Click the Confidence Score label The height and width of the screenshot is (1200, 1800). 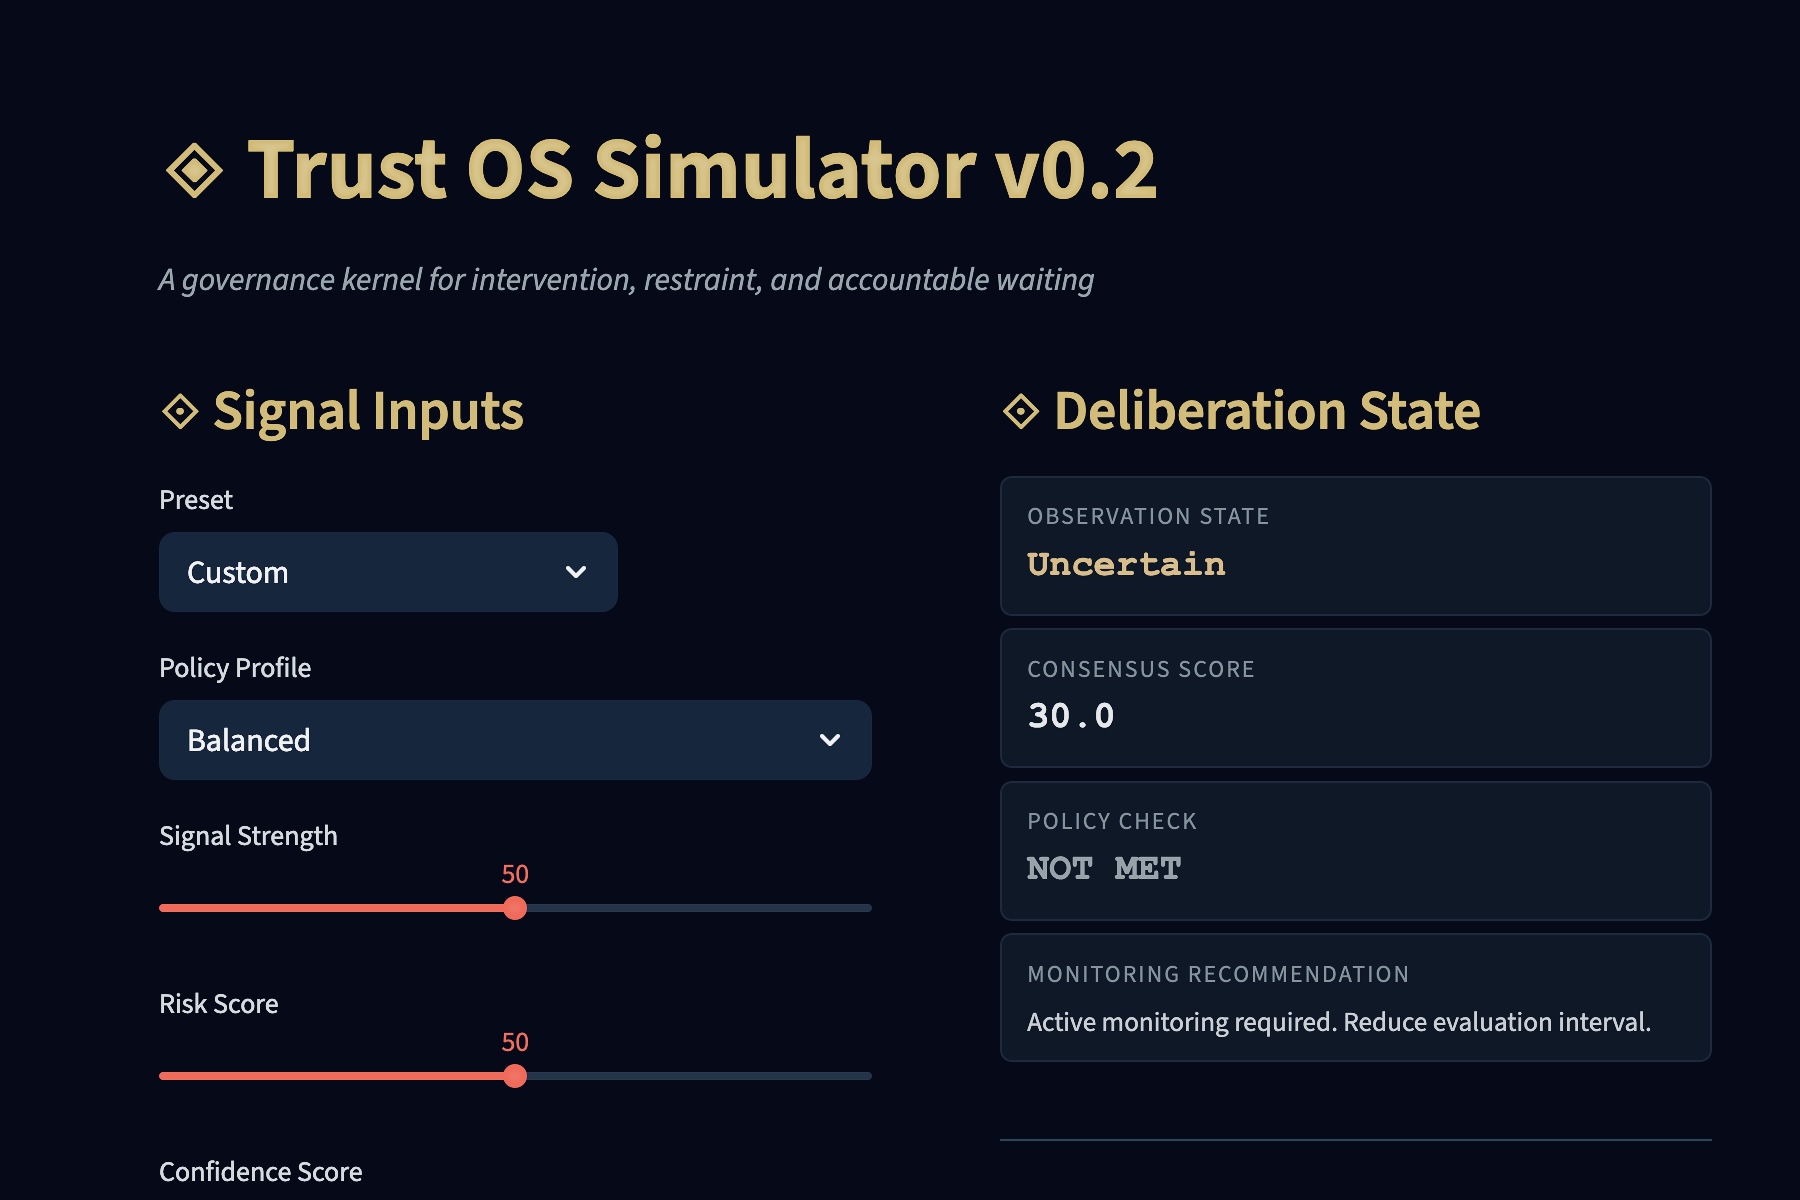pyautogui.click(x=261, y=1171)
